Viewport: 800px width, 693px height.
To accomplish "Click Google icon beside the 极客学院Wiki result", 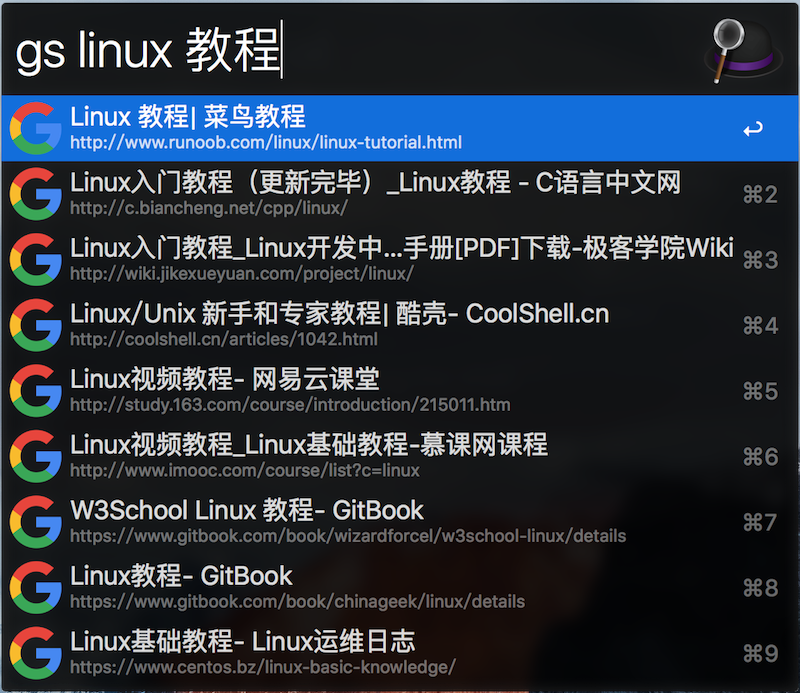I will pyautogui.click(x=34, y=258).
